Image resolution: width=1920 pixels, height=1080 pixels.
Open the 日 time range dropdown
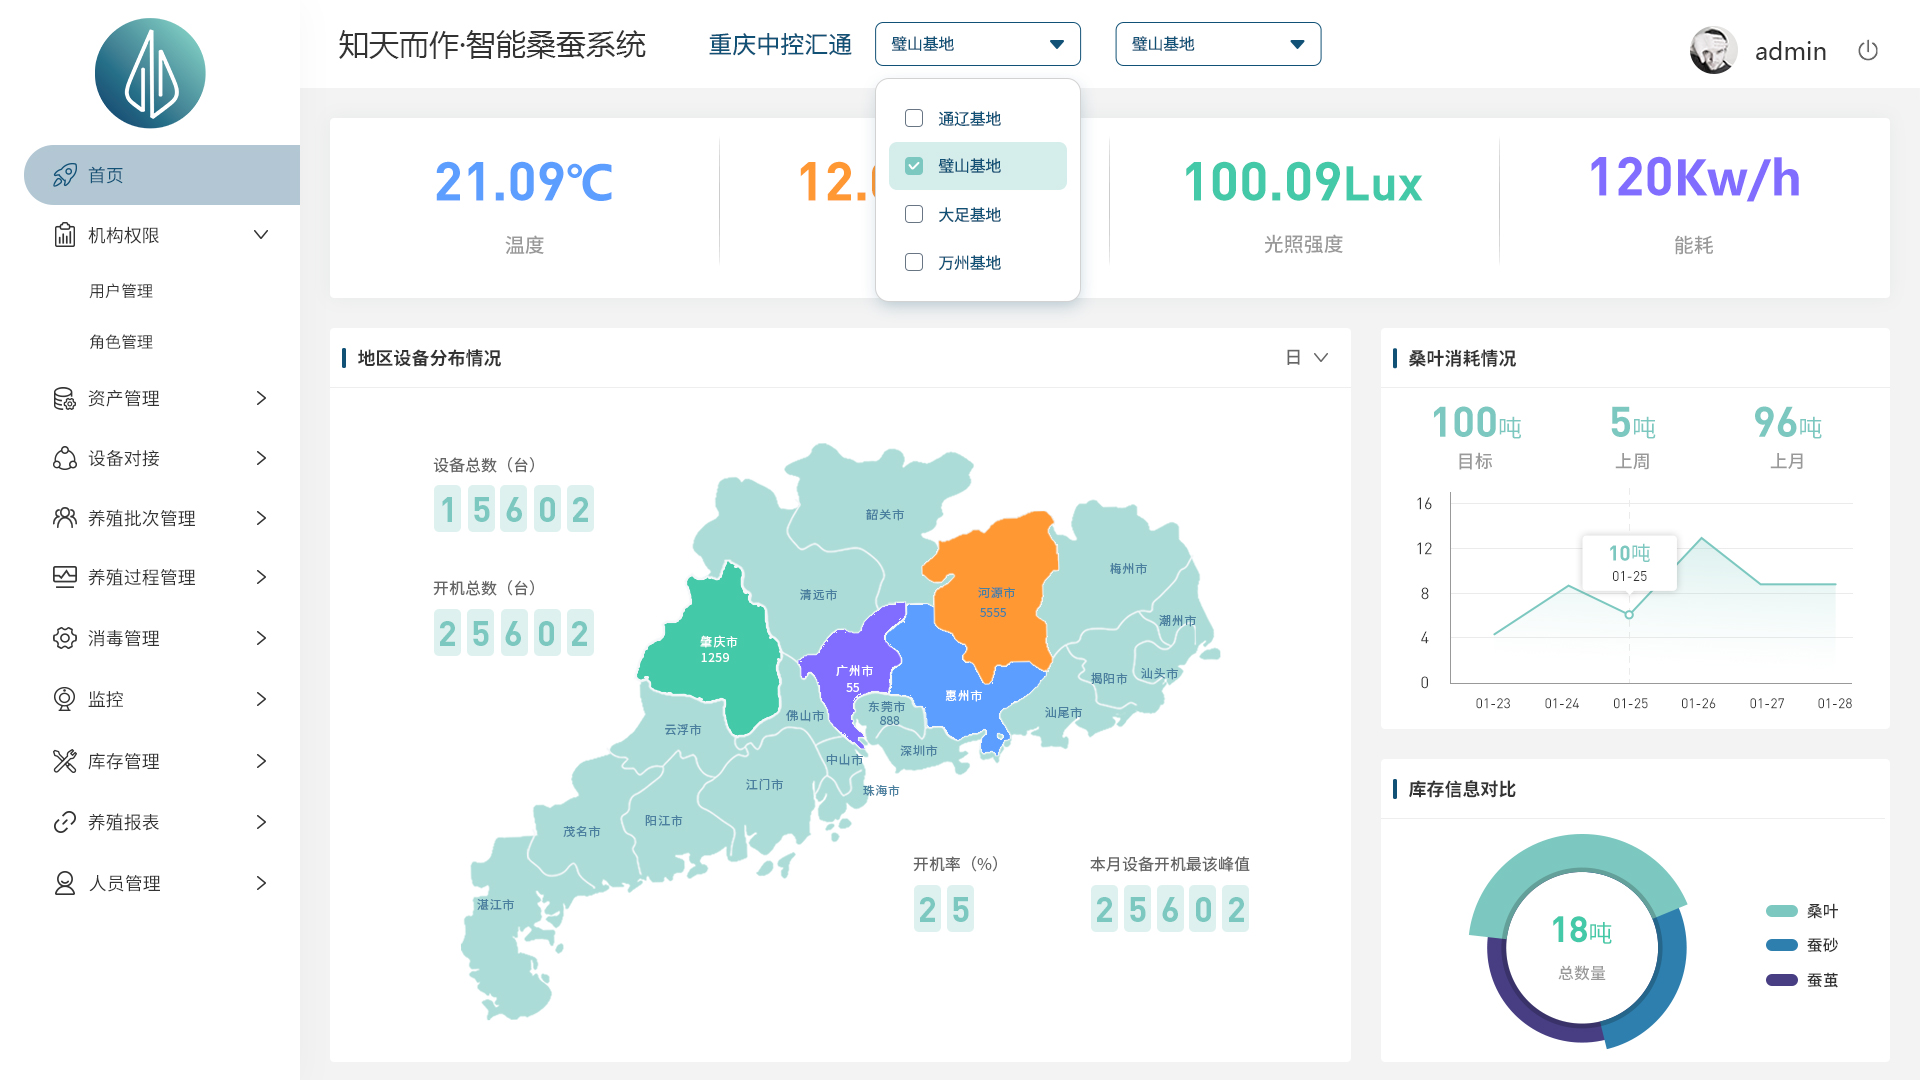pos(1306,357)
